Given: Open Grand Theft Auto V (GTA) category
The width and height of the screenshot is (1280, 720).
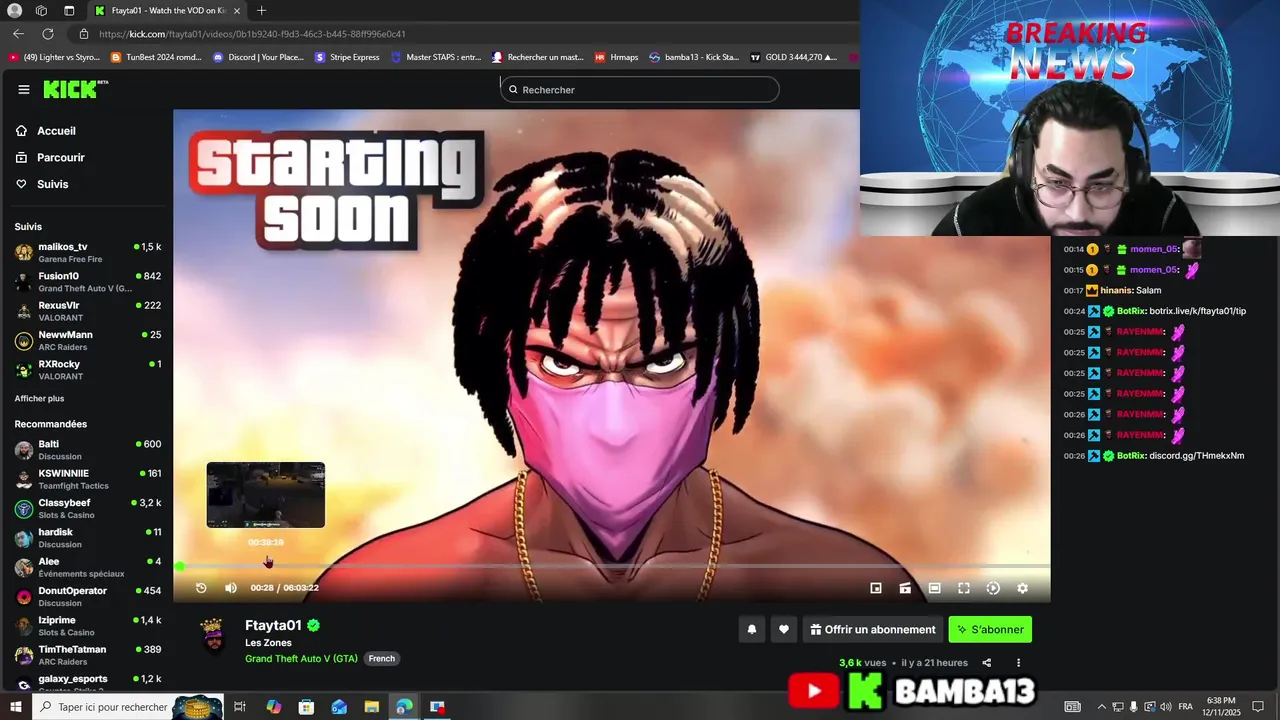Looking at the screenshot, I should click(301, 658).
